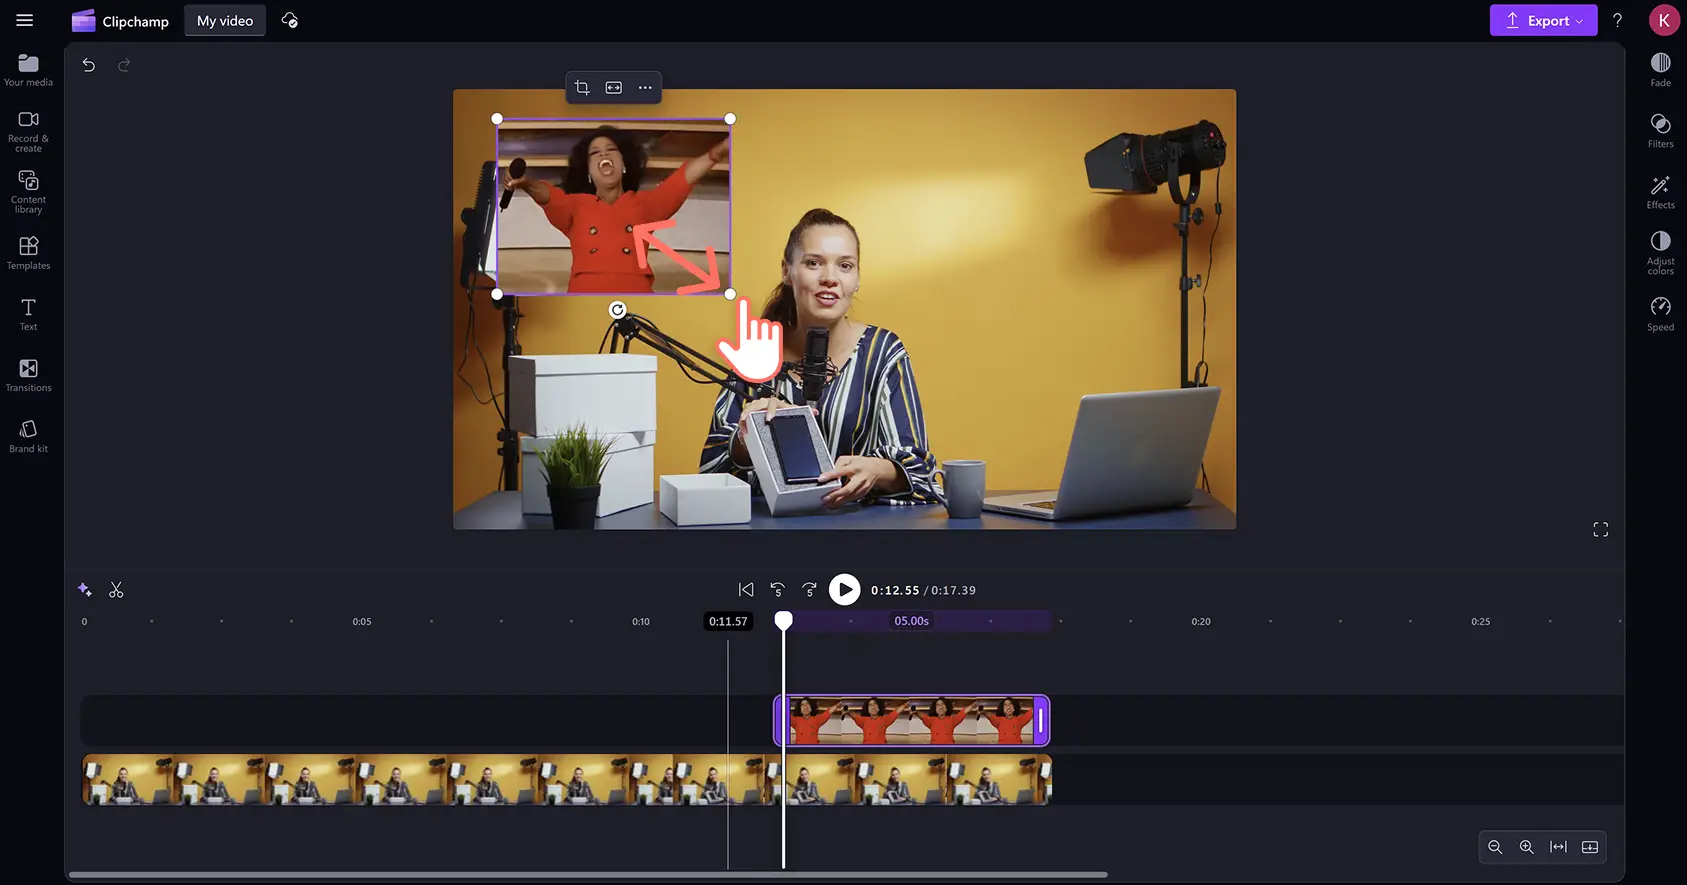The width and height of the screenshot is (1687, 885).
Task: Open the Effects property panel
Action: (1660, 192)
